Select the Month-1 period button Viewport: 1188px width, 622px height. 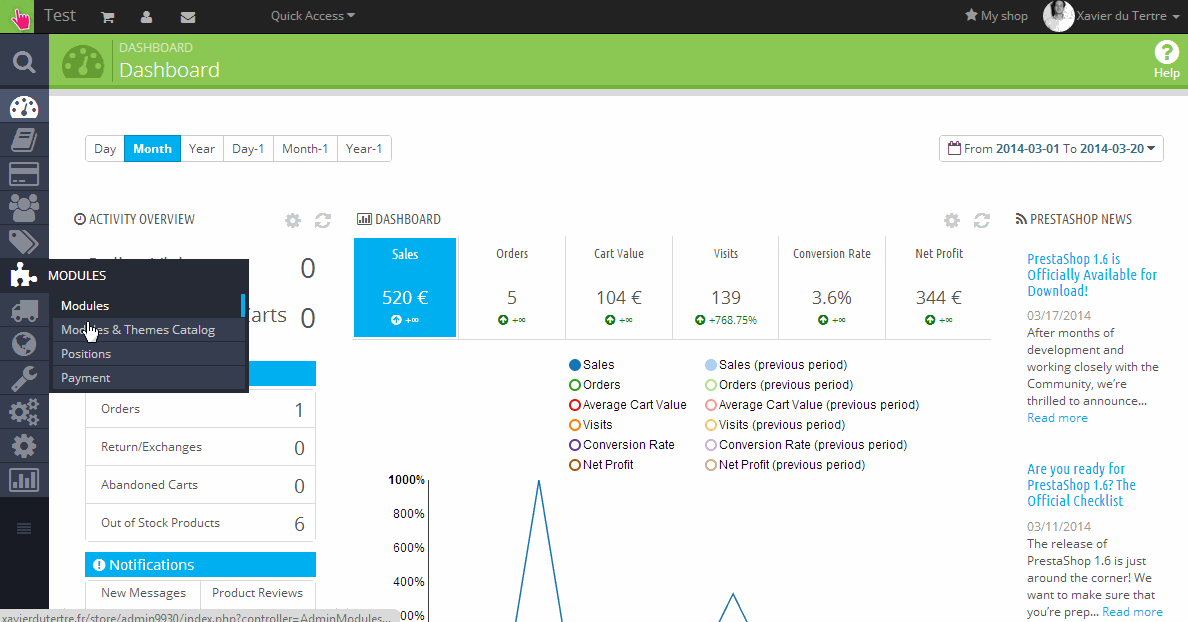click(x=305, y=148)
